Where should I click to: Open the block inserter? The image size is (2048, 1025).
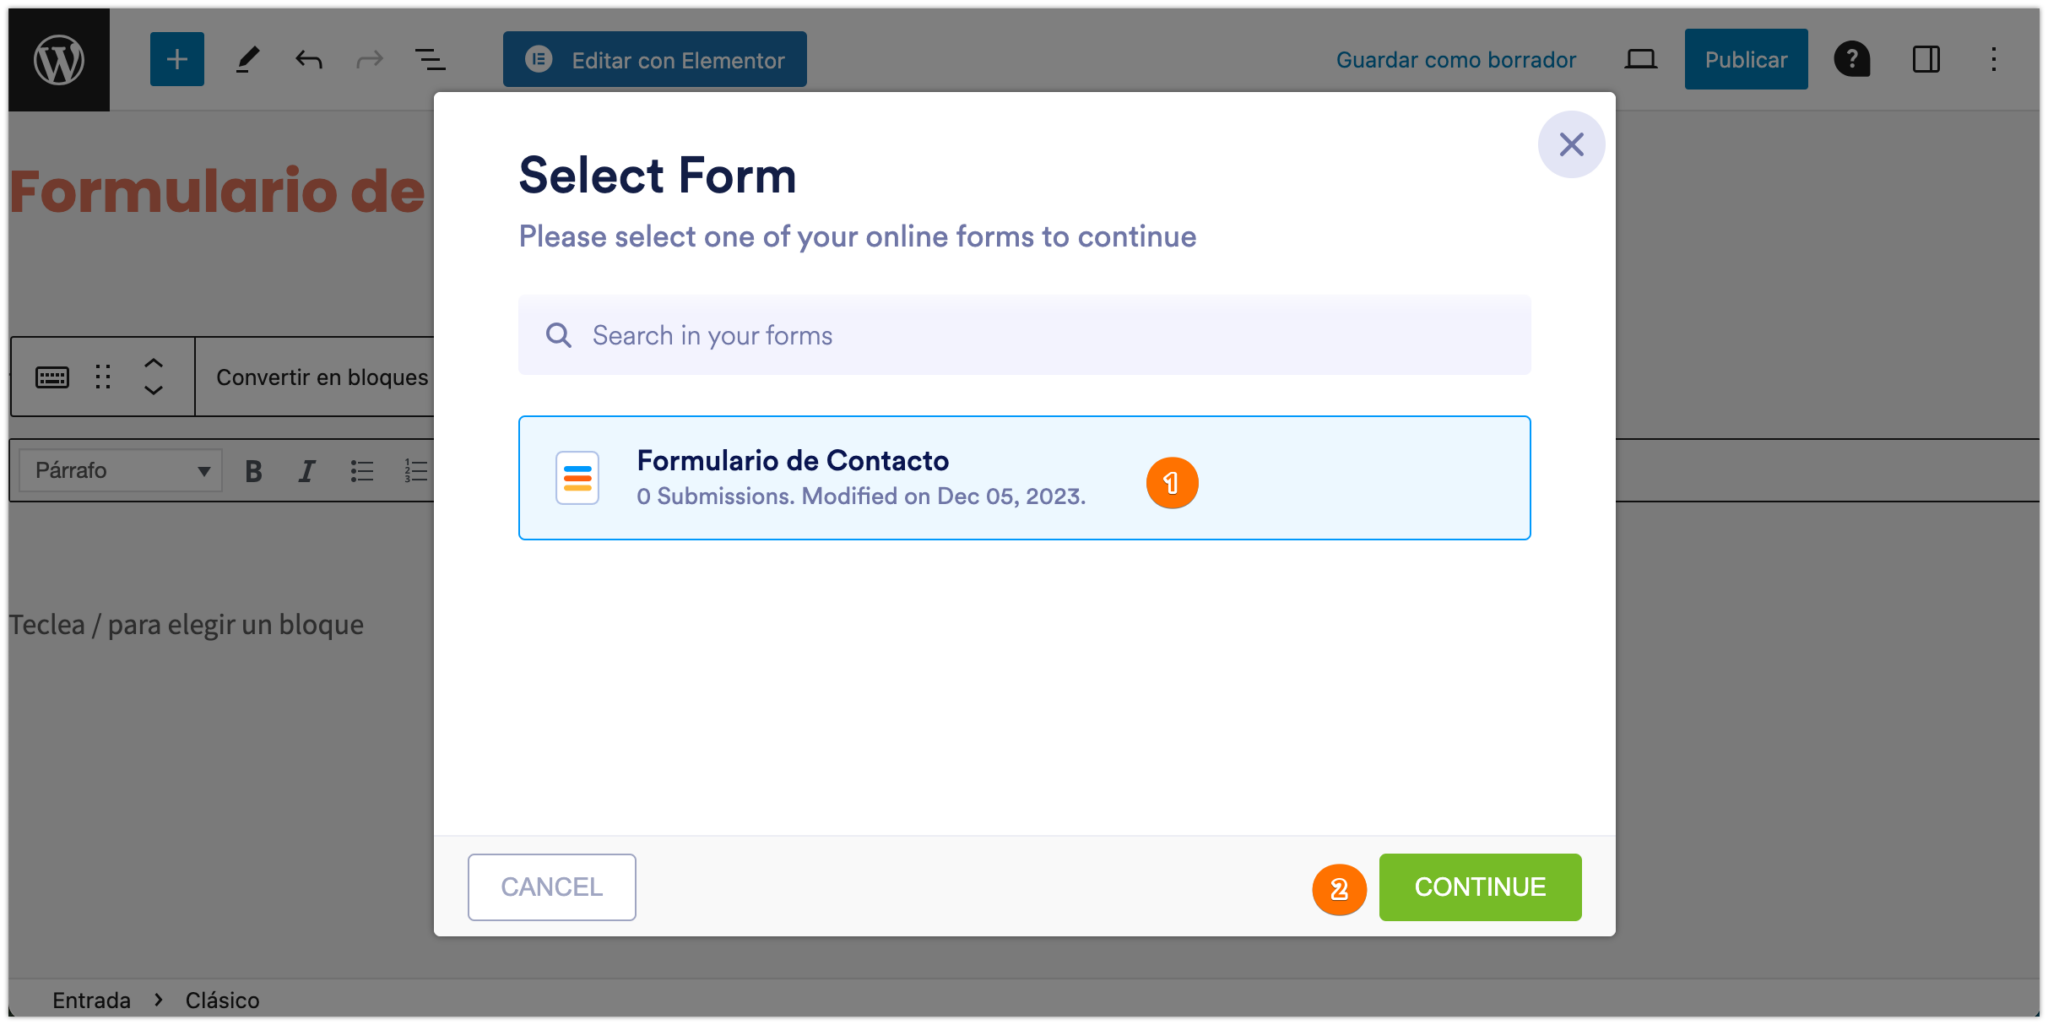coord(176,58)
